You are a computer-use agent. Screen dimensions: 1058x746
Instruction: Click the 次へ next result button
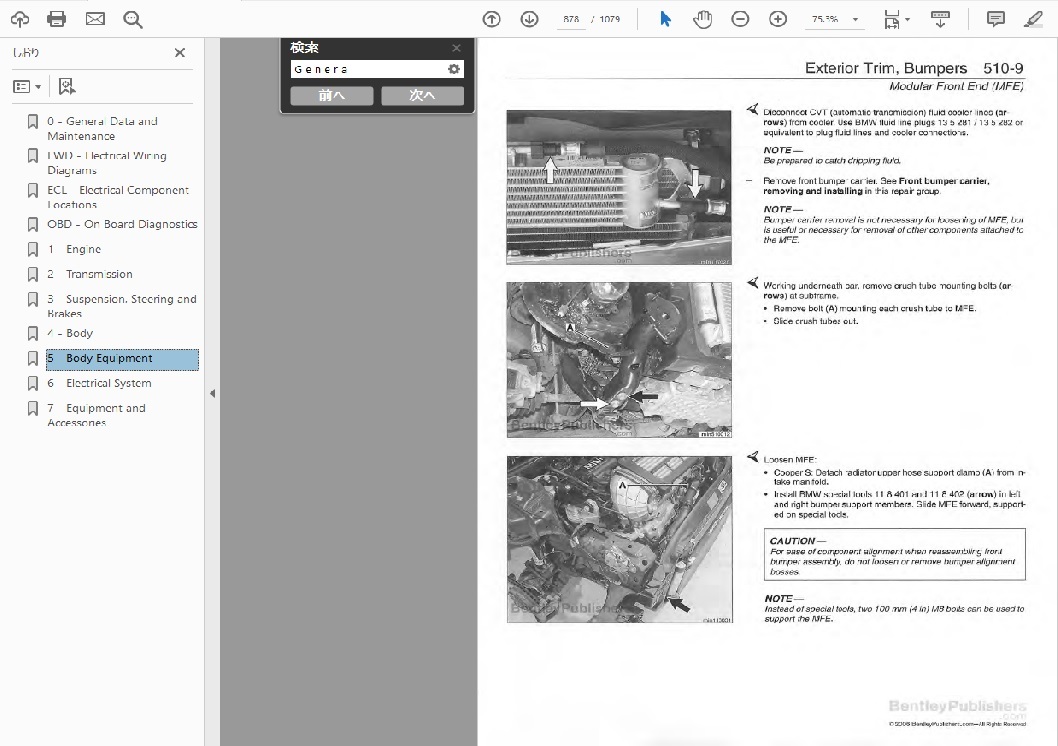tap(422, 96)
